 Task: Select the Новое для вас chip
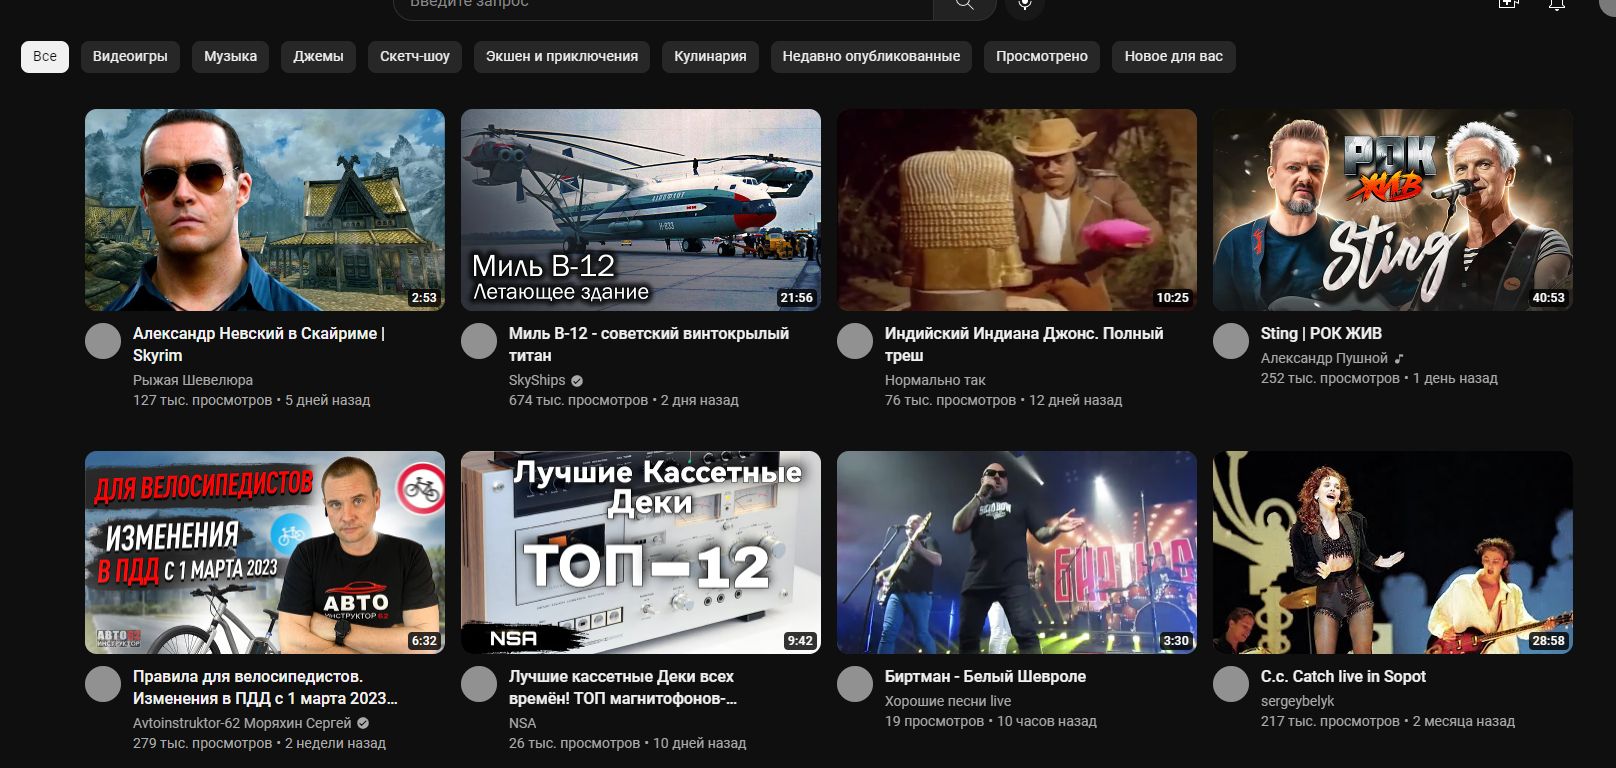[x=1174, y=56]
